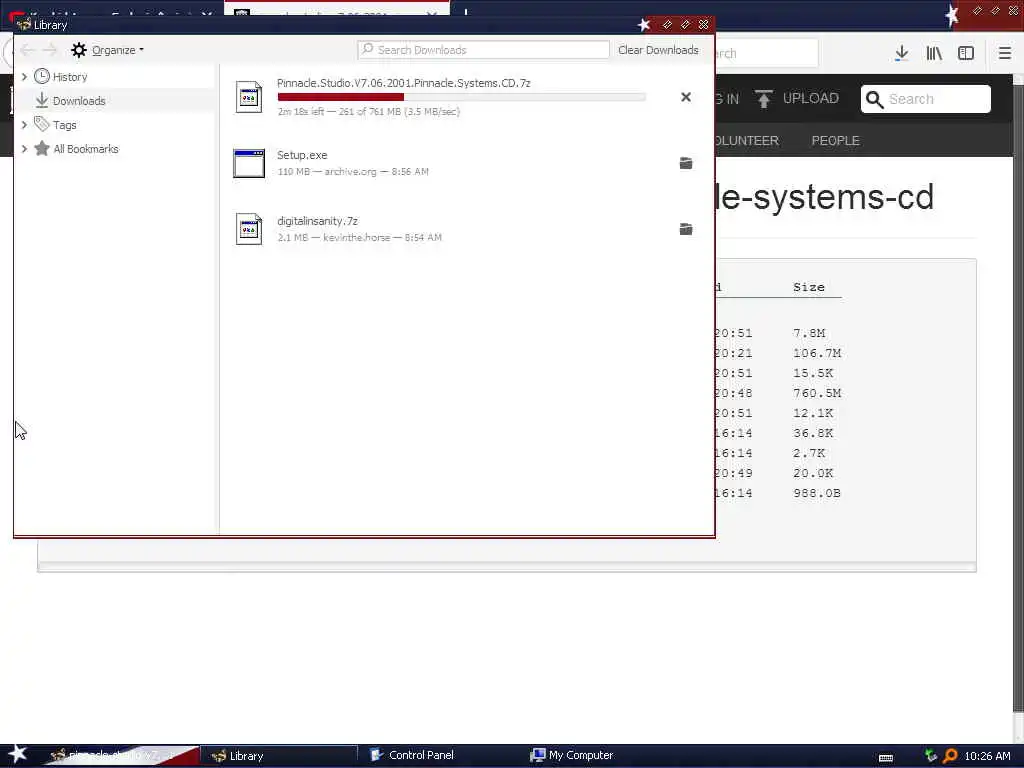
Task: Select Tags in the Library sidebar
Action: (x=65, y=125)
